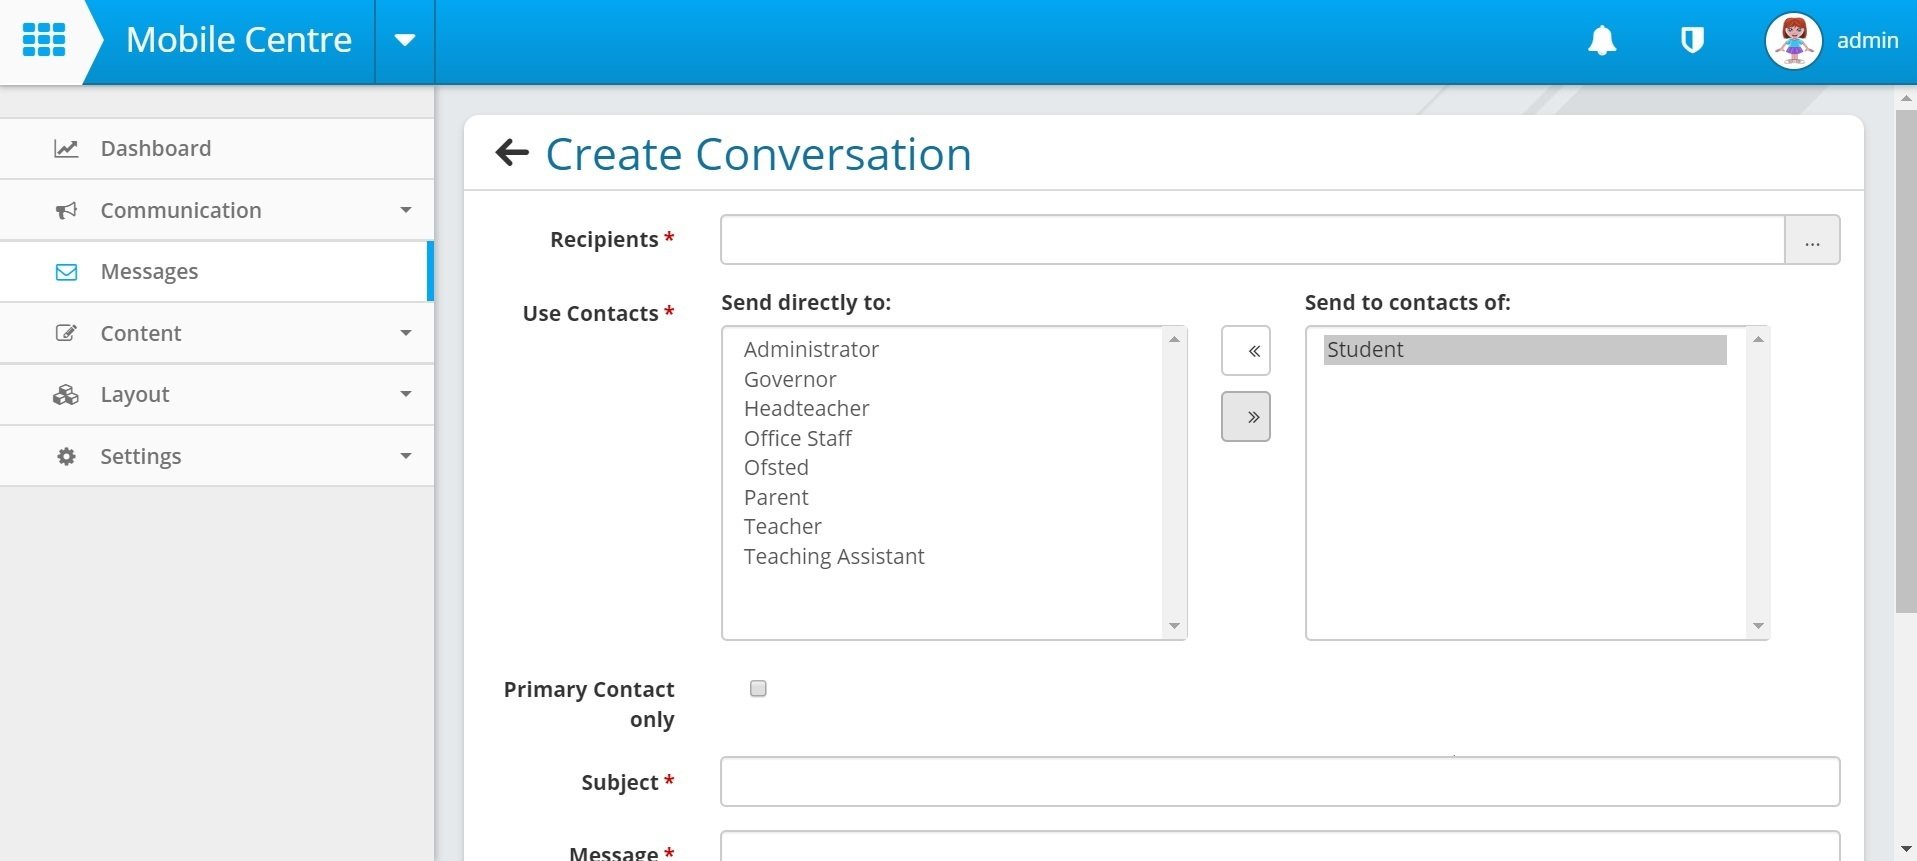Click the Content edit icon
Screen dimensions: 1917x861
[66, 333]
